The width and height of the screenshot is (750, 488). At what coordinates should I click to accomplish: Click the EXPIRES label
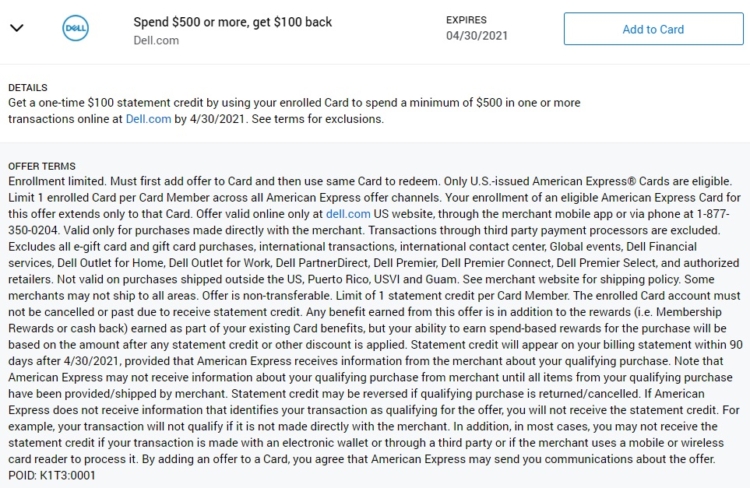point(466,20)
